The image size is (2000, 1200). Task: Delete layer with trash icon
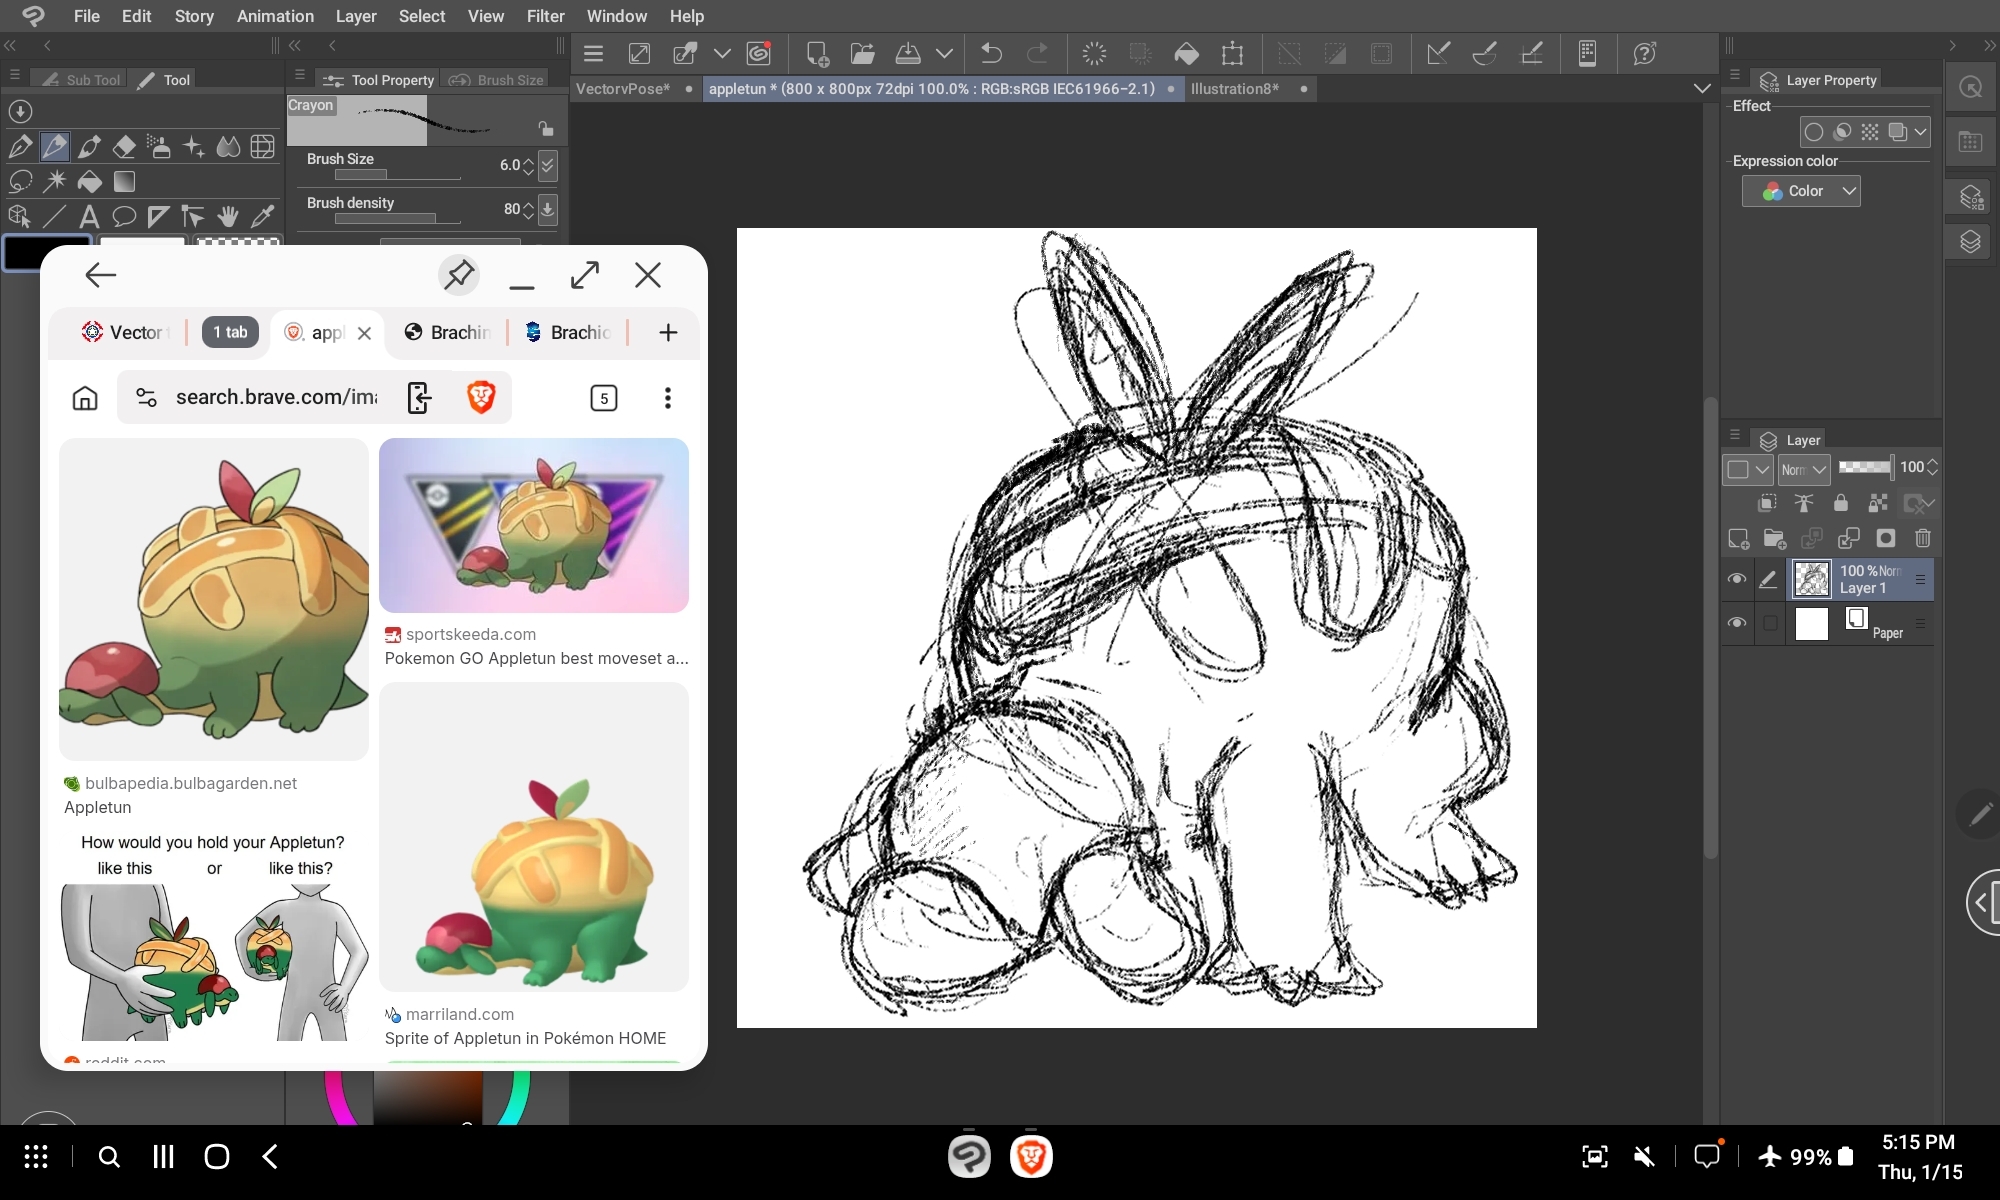[1922, 539]
